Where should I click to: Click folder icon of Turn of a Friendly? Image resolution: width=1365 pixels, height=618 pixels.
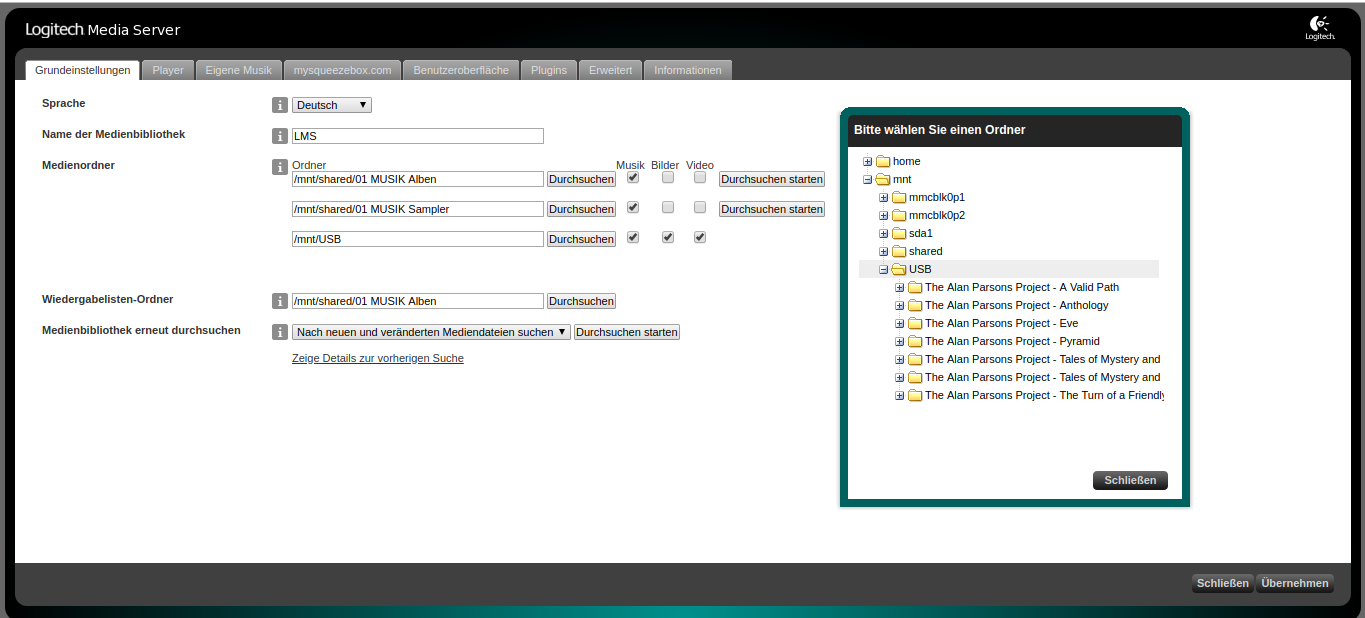915,395
